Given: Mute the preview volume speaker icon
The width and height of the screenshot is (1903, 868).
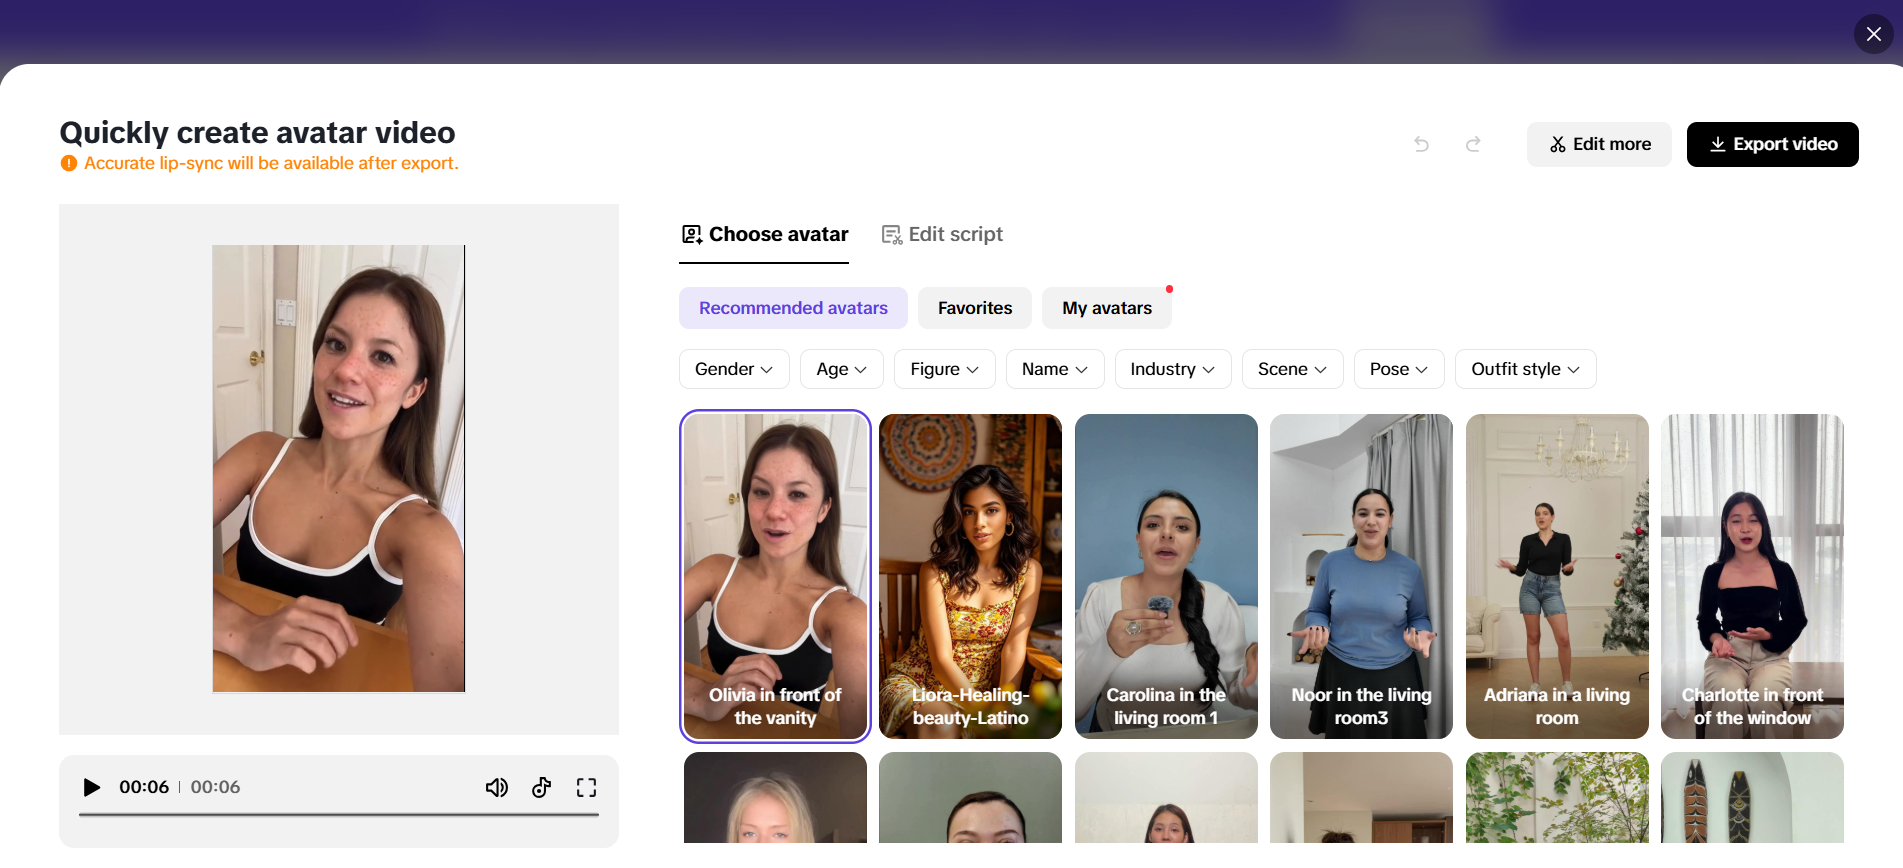Looking at the screenshot, I should [496, 787].
